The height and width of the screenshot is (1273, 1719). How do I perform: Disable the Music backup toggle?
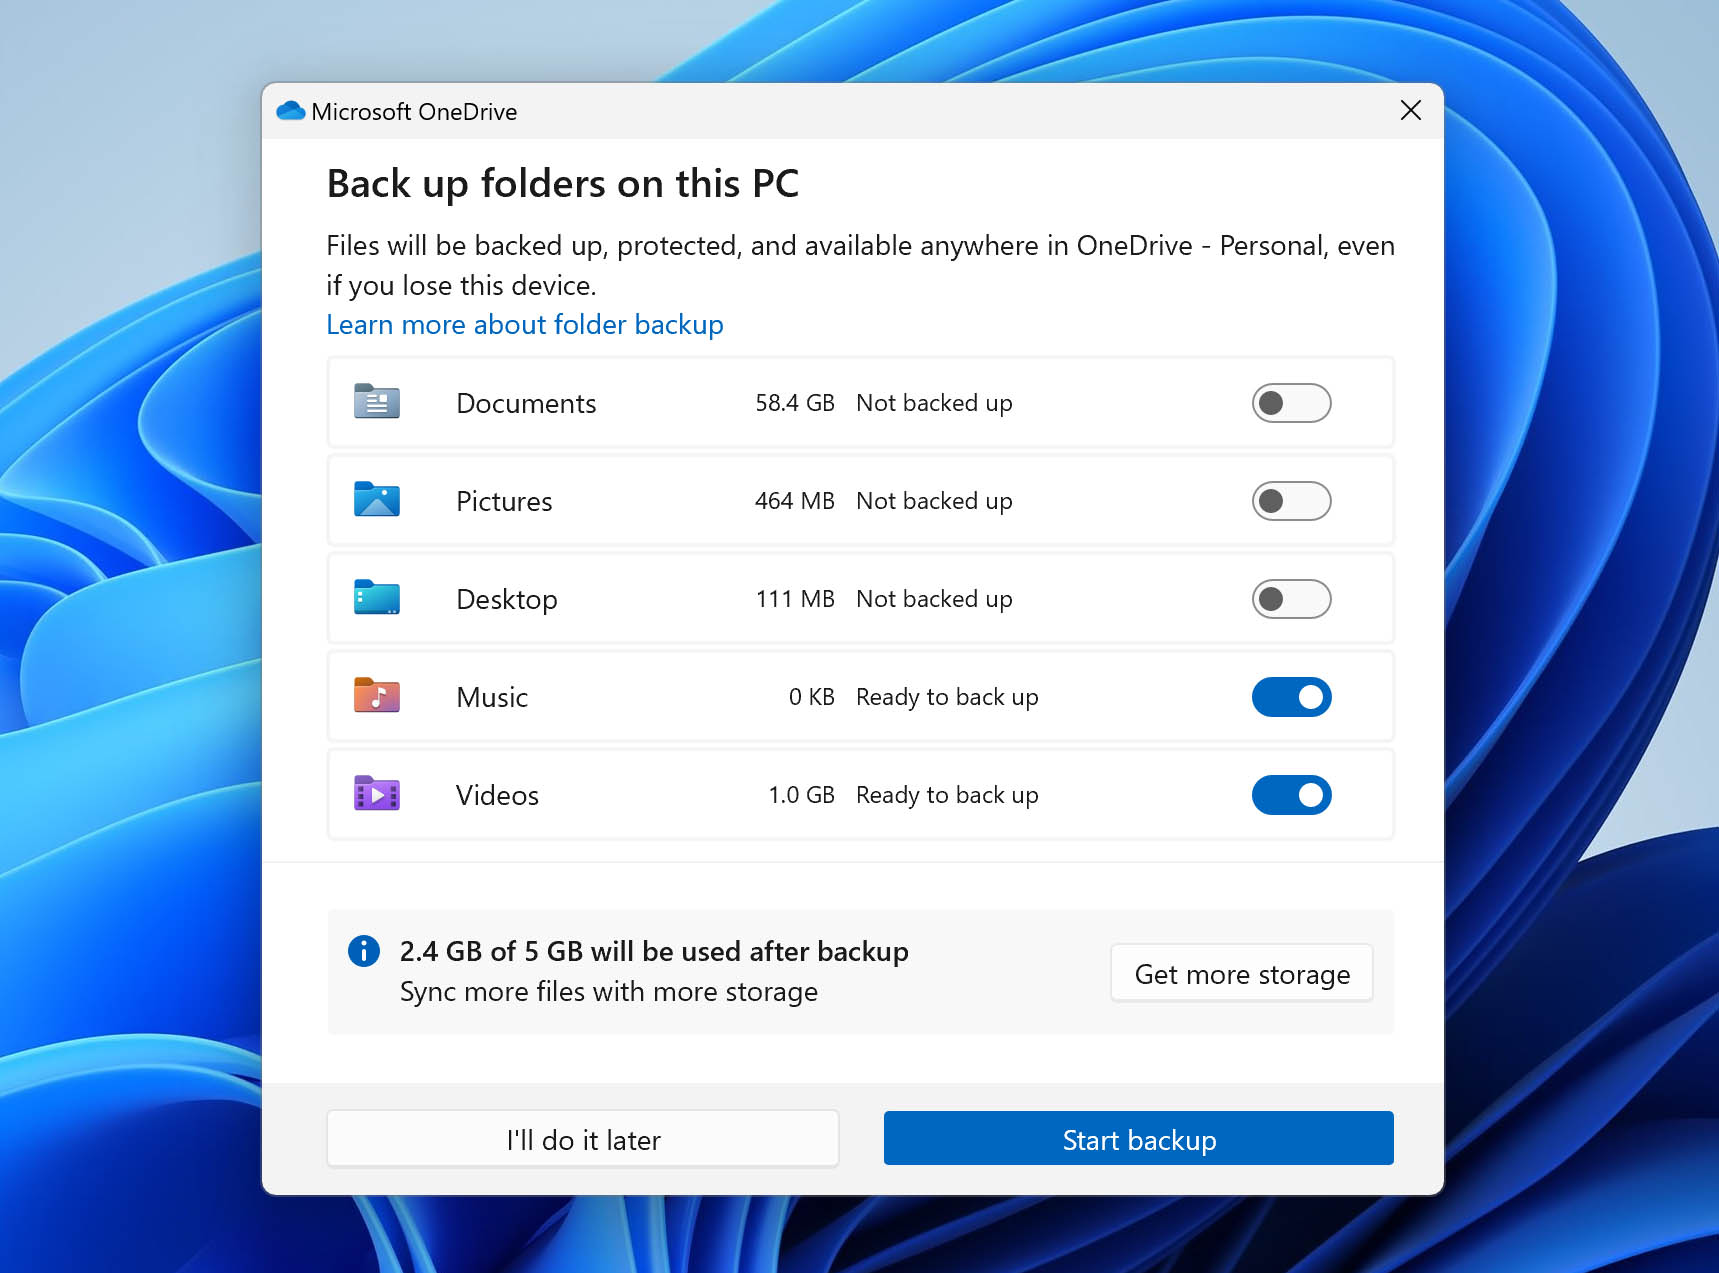(x=1291, y=697)
